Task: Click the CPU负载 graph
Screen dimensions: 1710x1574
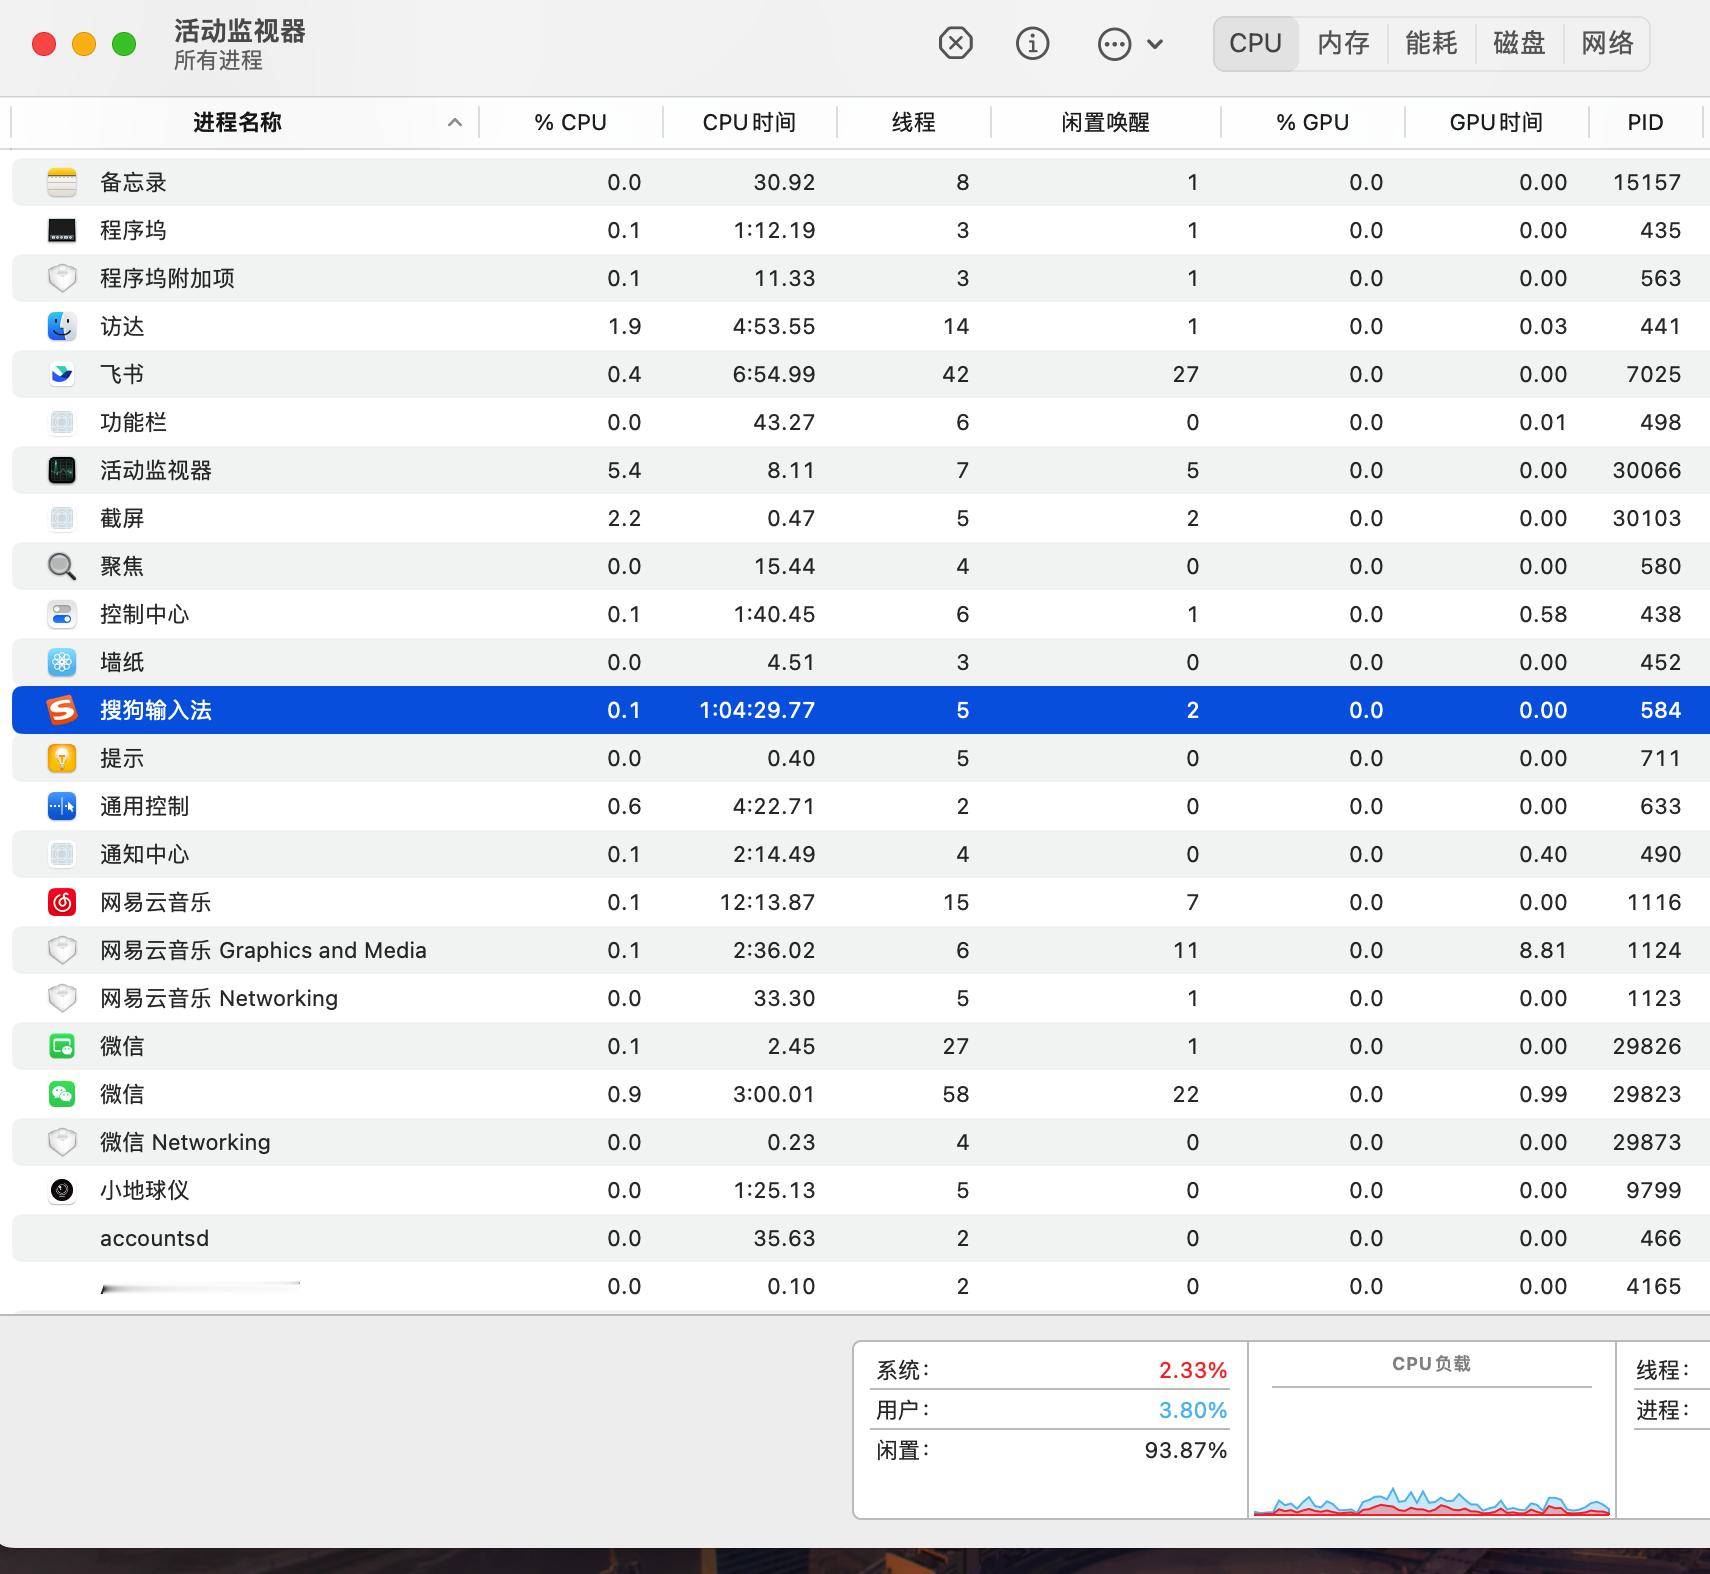Action: (1432, 1452)
